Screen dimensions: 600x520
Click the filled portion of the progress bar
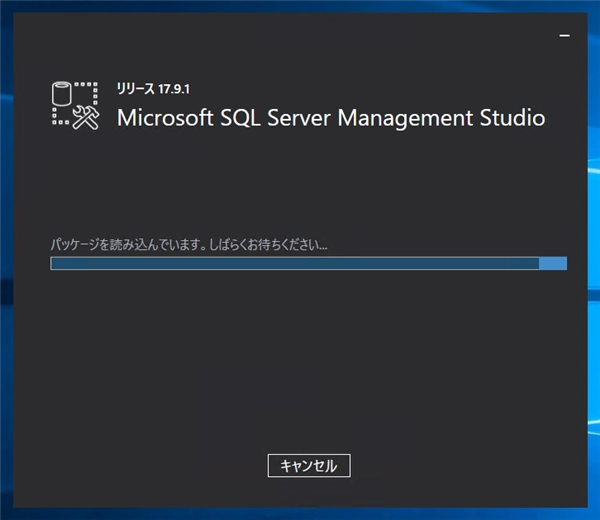(x=294, y=263)
